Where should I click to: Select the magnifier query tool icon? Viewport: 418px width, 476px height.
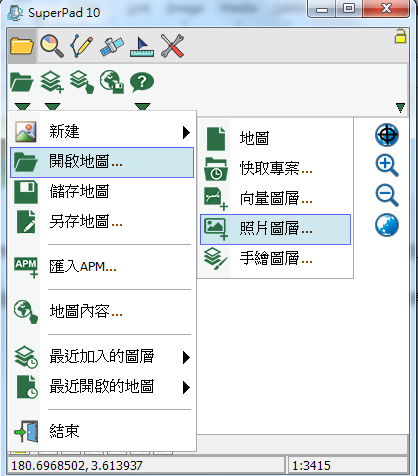pos(52,46)
